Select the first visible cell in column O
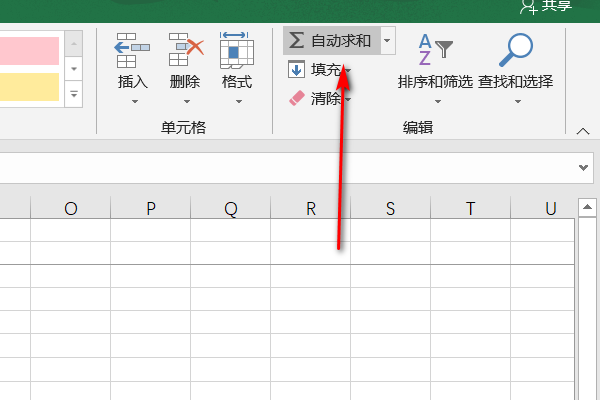 (x=70, y=230)
